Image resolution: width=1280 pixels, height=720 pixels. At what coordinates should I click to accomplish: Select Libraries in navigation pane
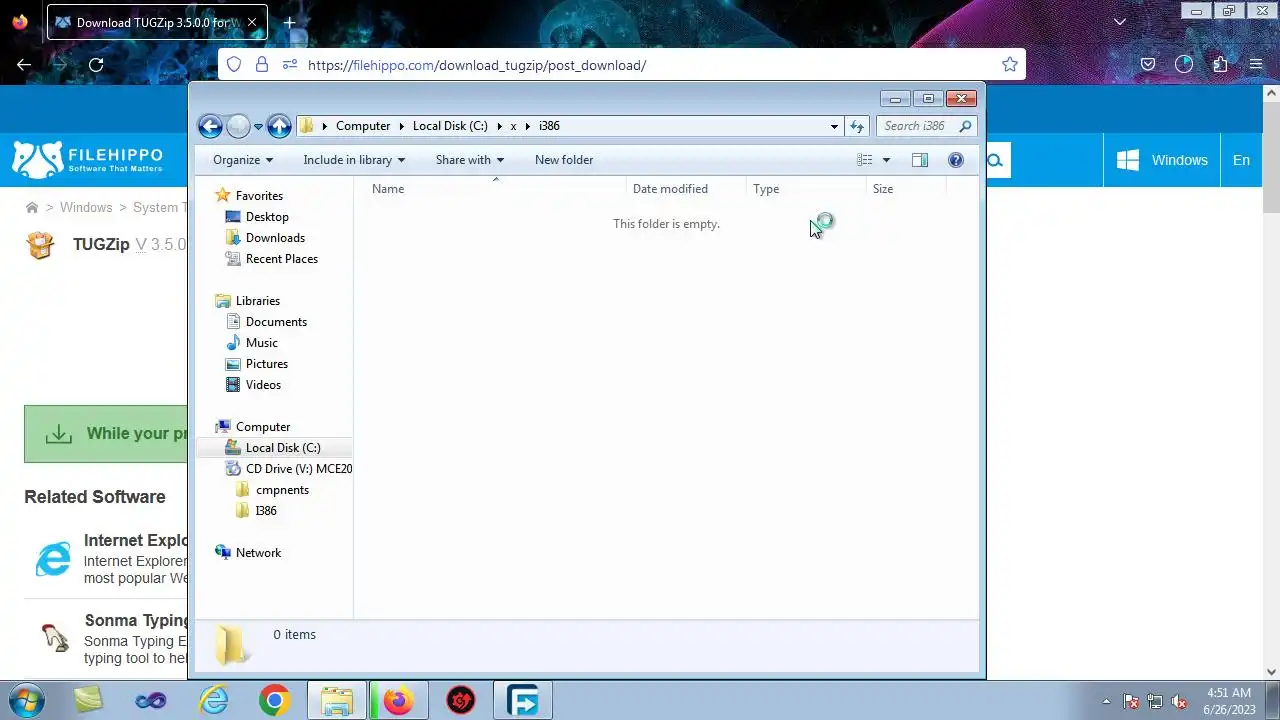(x=258, y=301)
